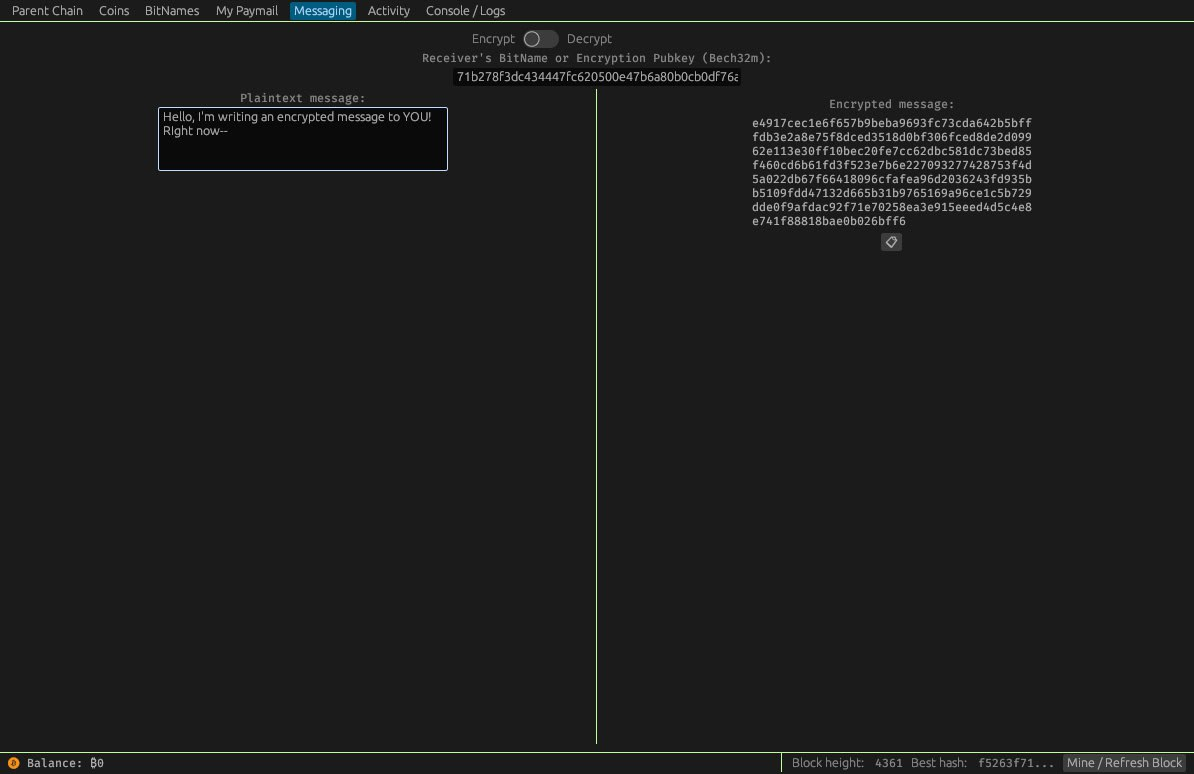Viewport: 1194px width, 774px height.
Task: Click the encrypted line starting 5a022db6
Action: (892, 179)
